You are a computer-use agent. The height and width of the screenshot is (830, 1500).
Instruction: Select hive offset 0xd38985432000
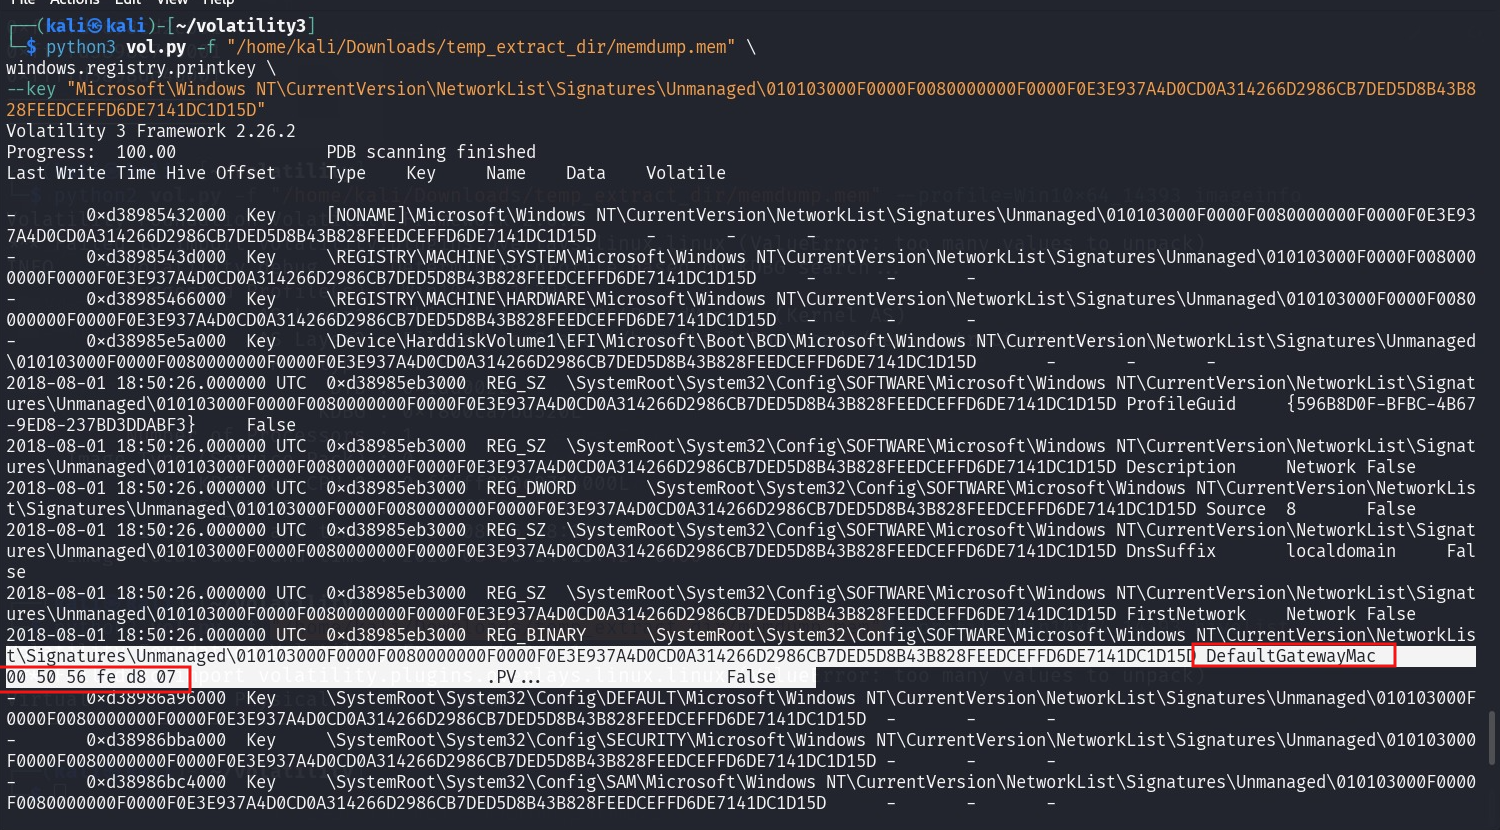(x=156, y=215)
